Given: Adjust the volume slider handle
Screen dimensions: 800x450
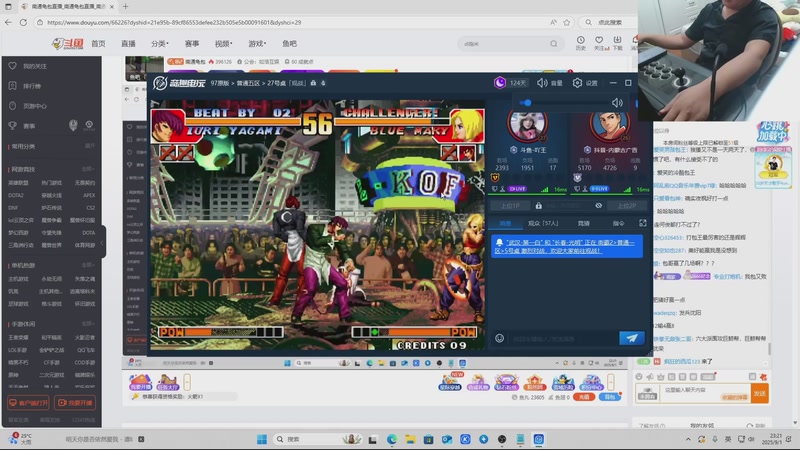Looking at the screenshot, I should 528,103.
